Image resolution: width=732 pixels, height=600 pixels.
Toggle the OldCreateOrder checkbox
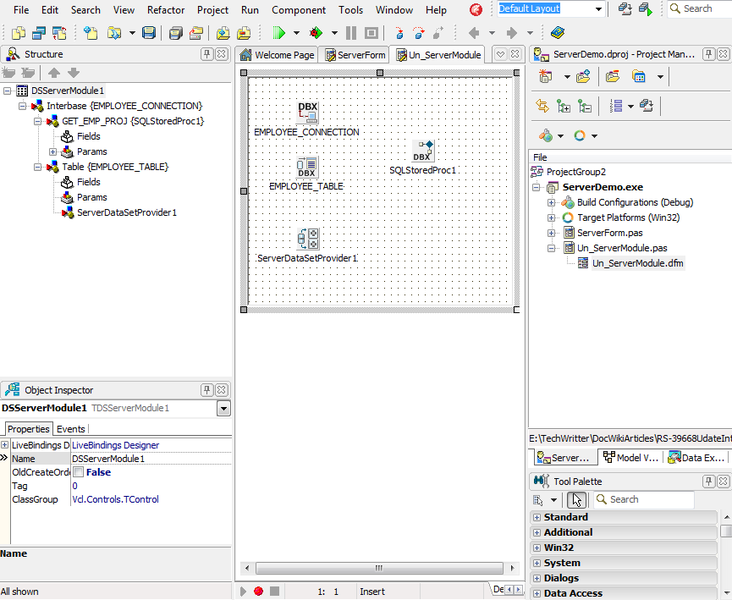(78, 472)
